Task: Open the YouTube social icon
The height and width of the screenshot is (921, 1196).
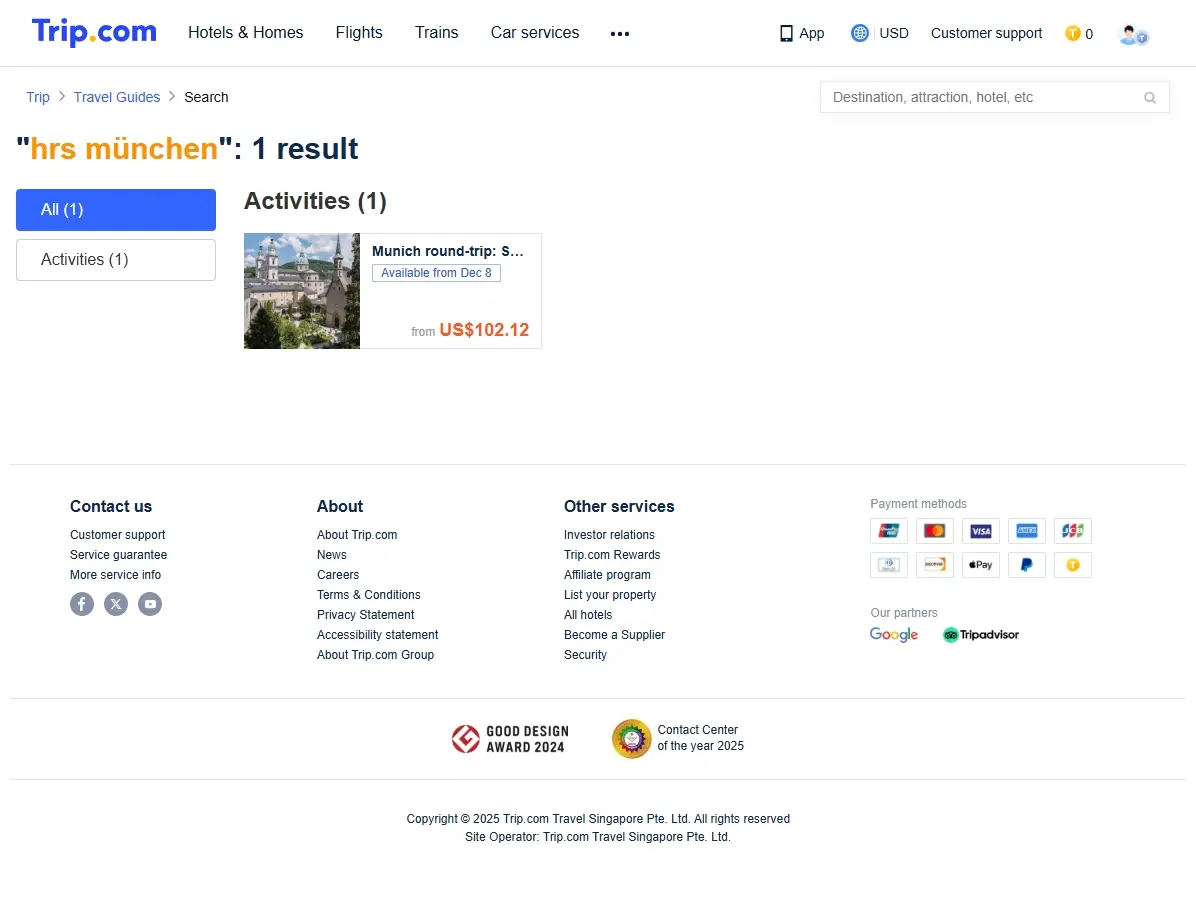Action: click(150, 604)
